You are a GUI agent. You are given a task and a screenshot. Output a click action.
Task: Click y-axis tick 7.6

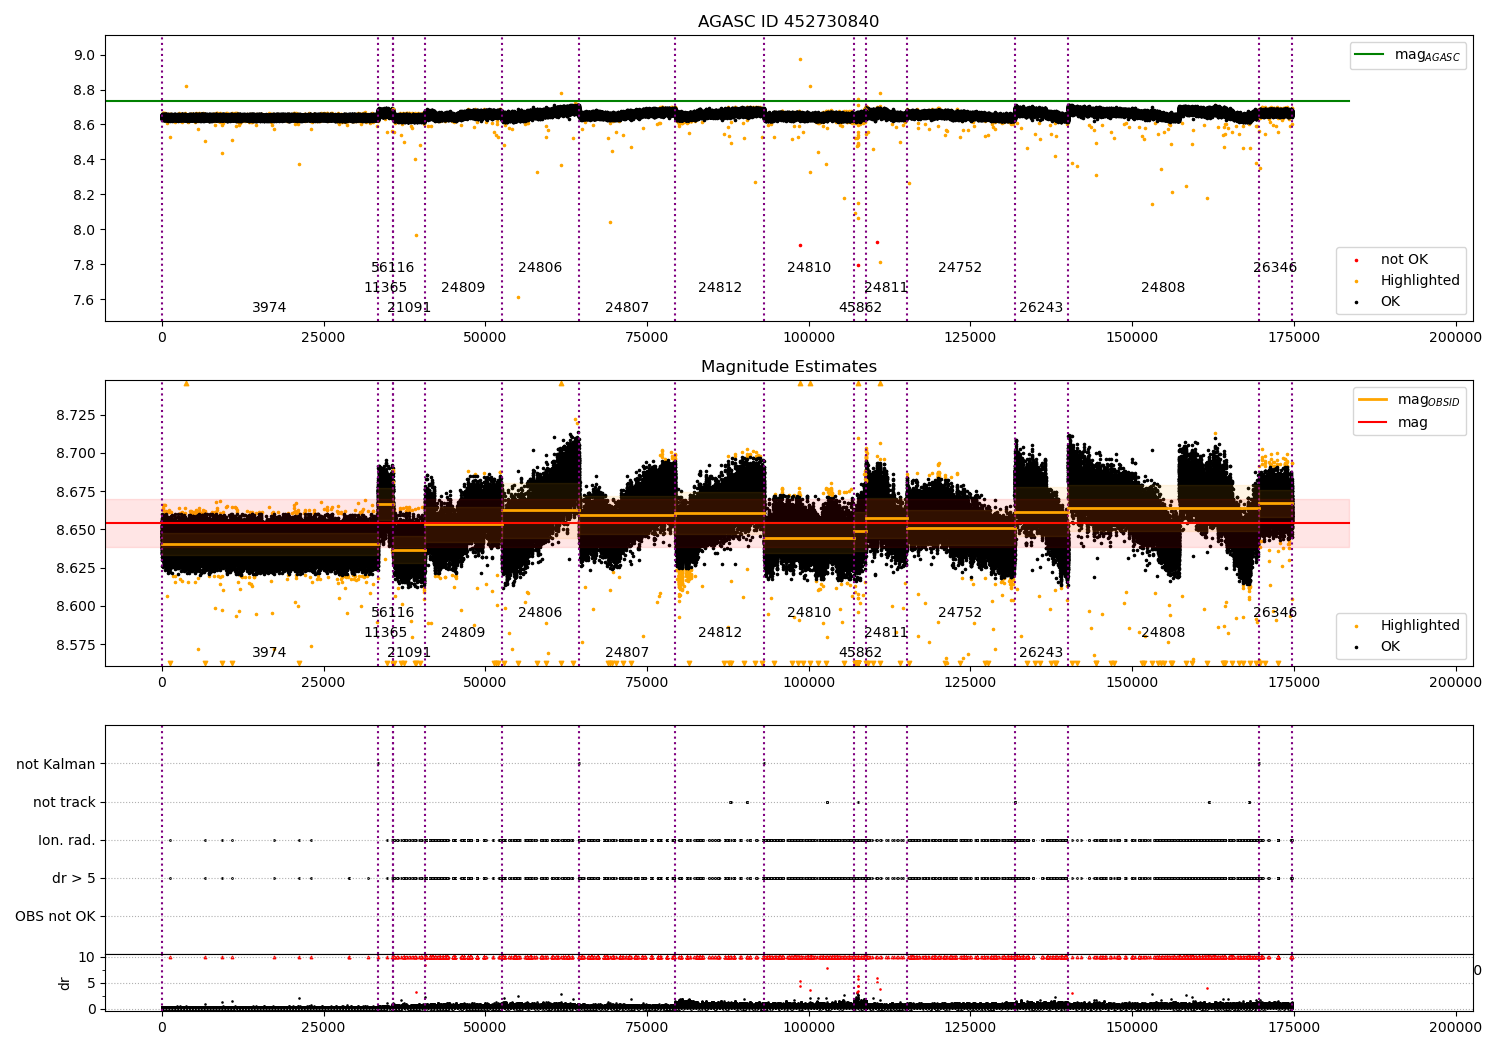coord(84,300)
